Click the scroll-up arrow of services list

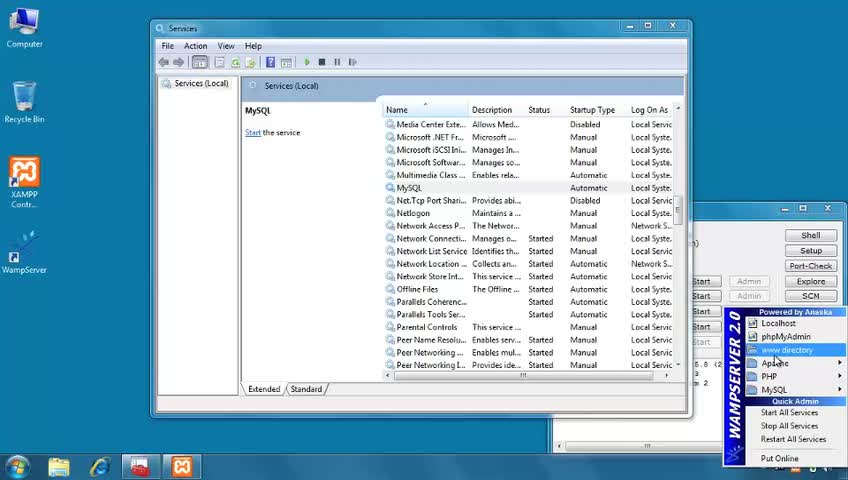(678, 109)
